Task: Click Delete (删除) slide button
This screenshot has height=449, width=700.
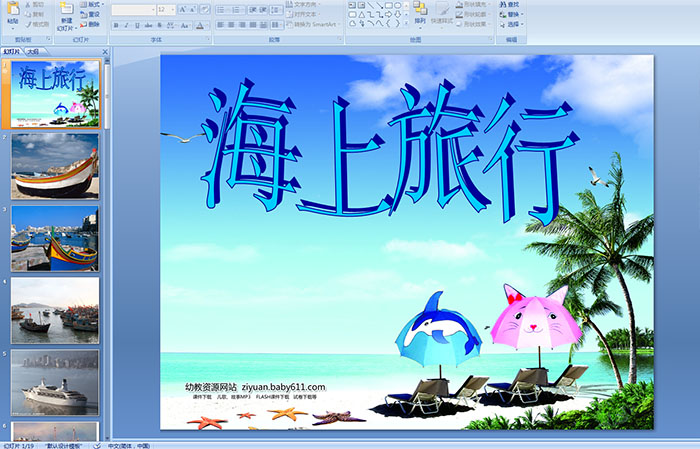Action: click(x=91, y=24)
